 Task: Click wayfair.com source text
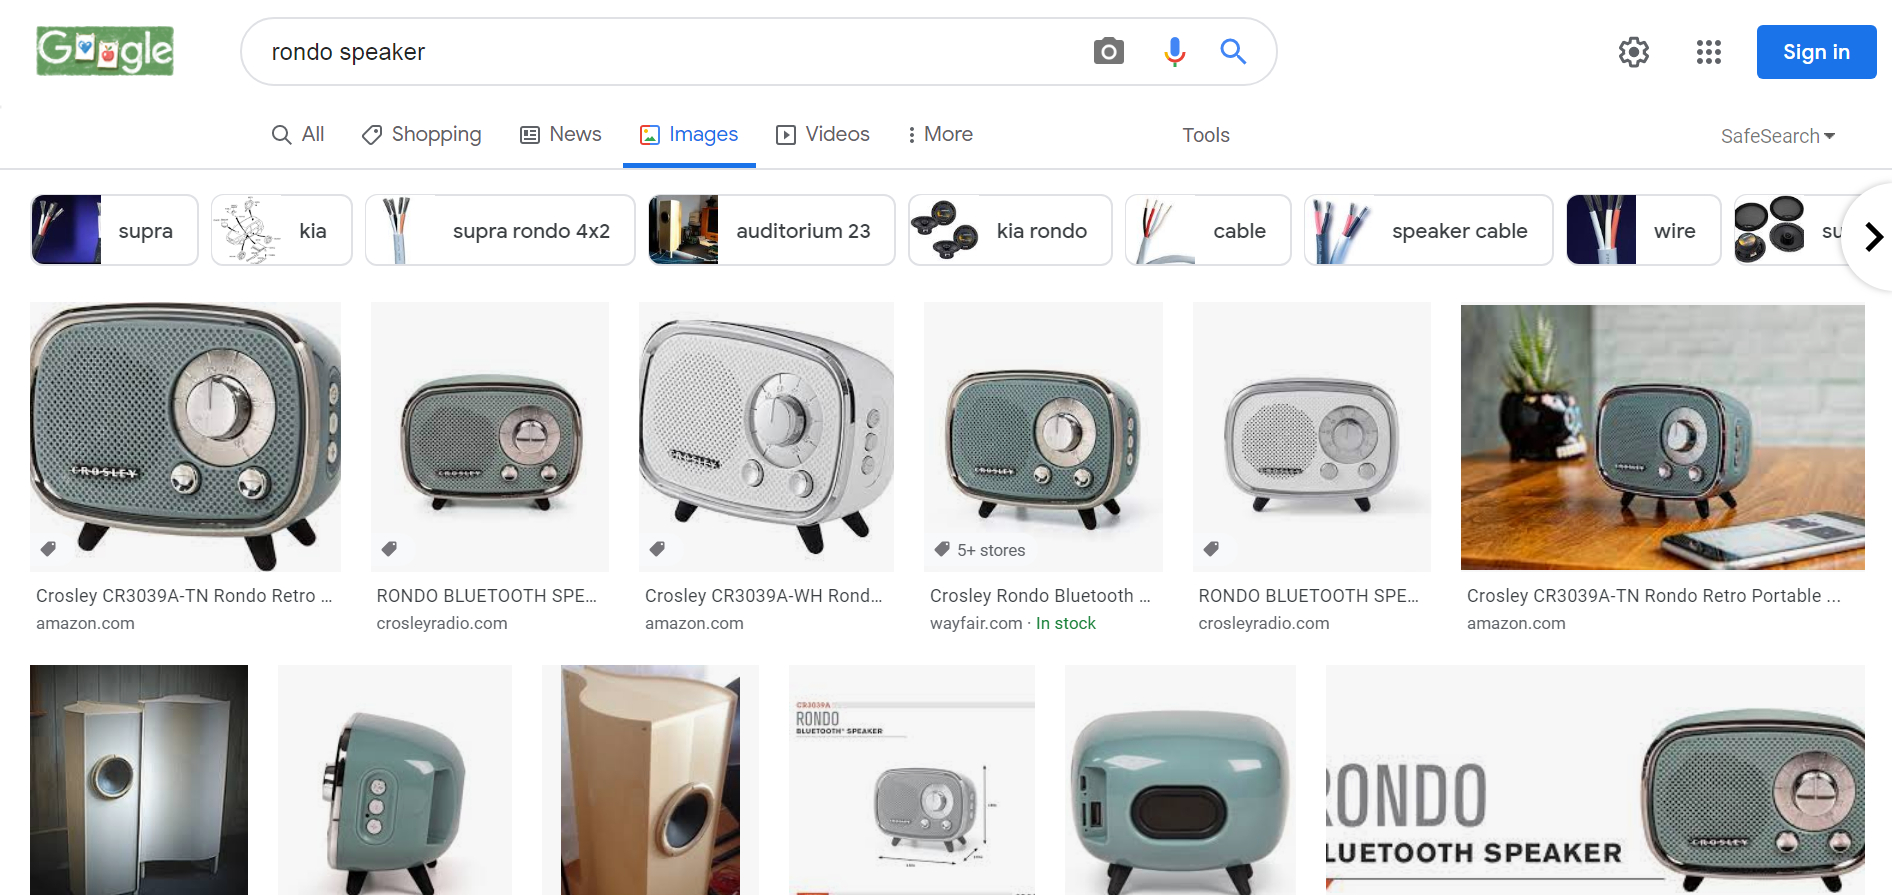[976, 623]
